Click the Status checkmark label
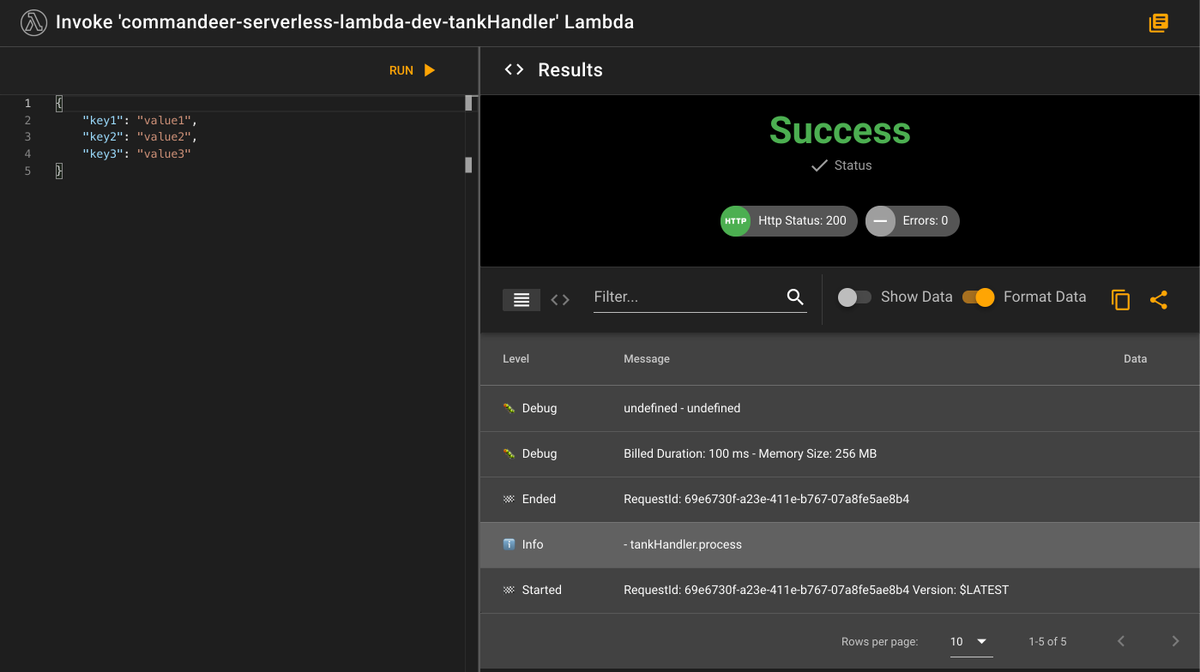The height and width of the screenshot is (672, 1200). tap(841, 165)
